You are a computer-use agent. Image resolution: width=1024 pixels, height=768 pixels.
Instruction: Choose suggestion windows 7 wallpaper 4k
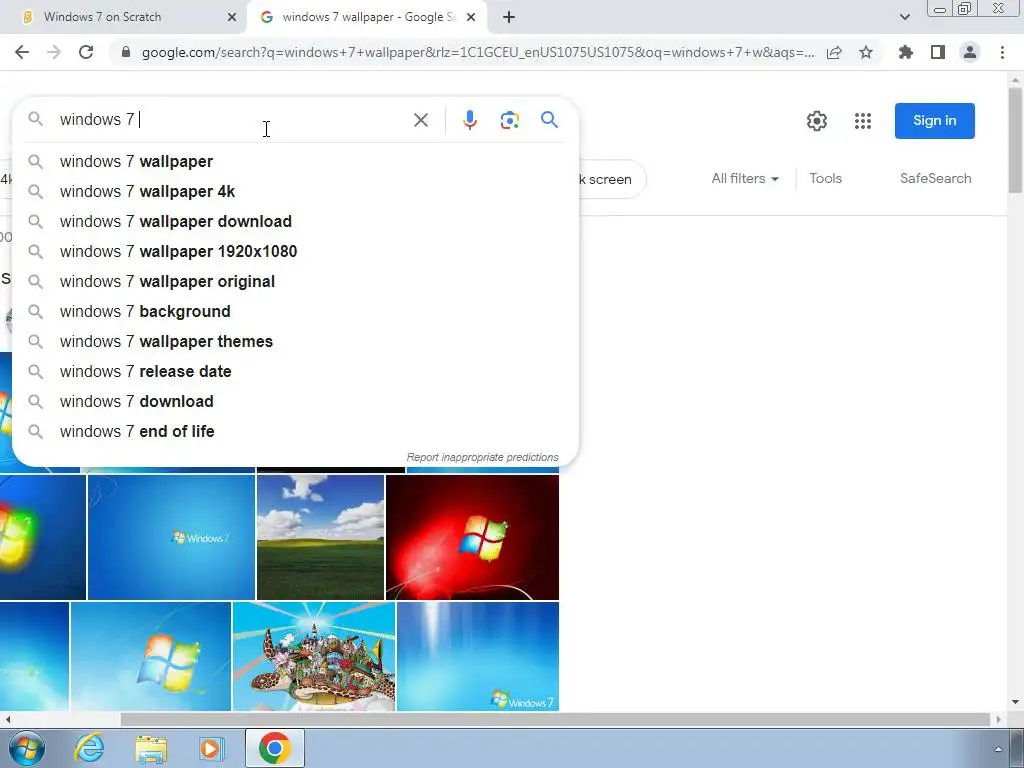(x=295, y=191)
